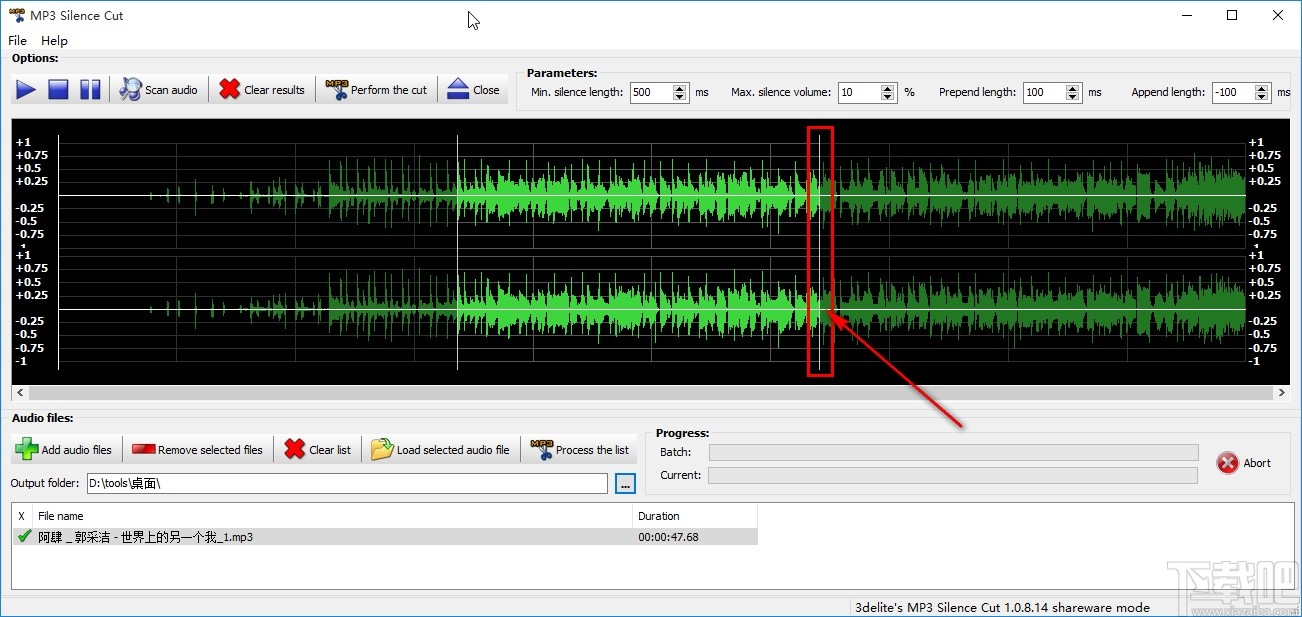The width and height of the screenshot is (1302, 617).
Task: Click Perform the cut button
Action: [x=377, y=90]
